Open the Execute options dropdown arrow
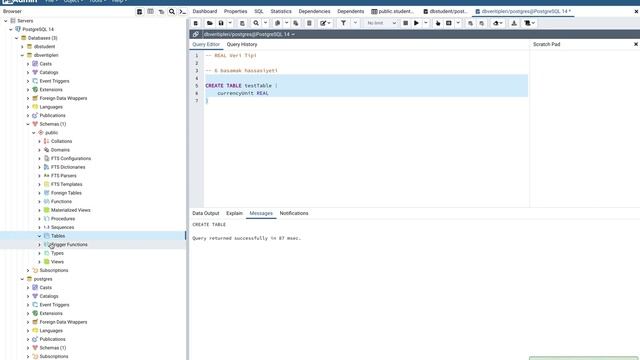The height and width of the screenshot is (360, 640). (426, 23)
